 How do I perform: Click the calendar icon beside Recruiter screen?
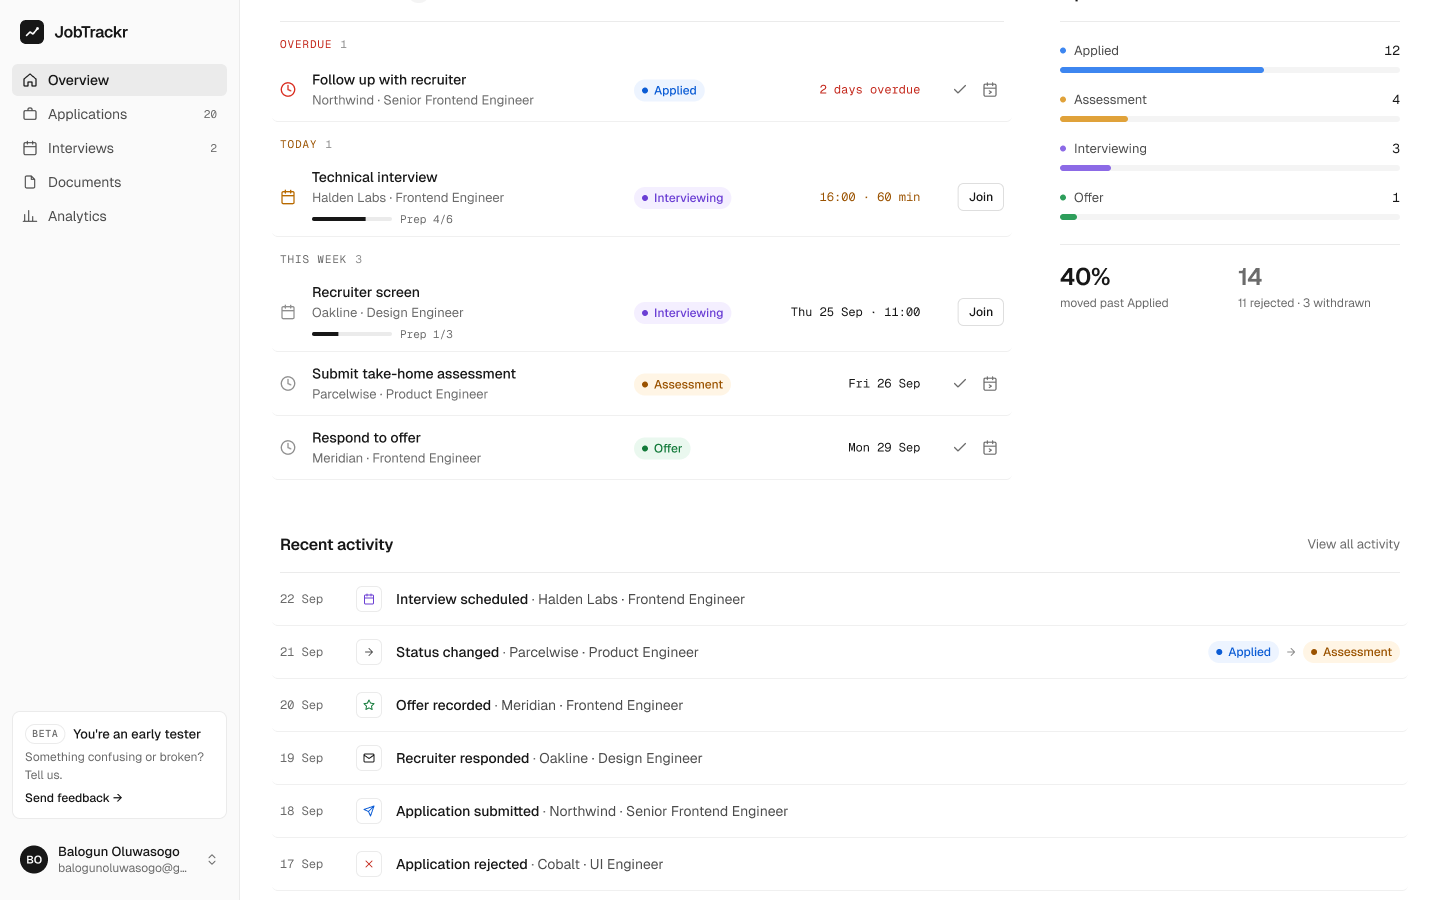tap(288, 312)
